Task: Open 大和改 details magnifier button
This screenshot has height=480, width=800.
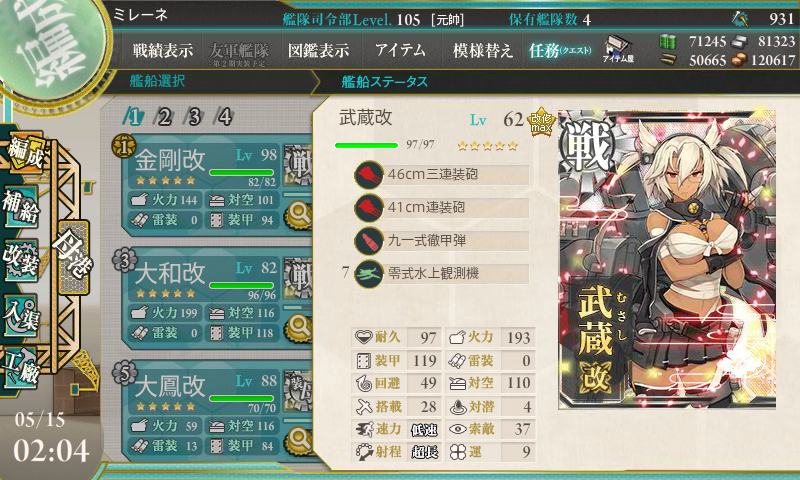Action: tap(299, 327)
